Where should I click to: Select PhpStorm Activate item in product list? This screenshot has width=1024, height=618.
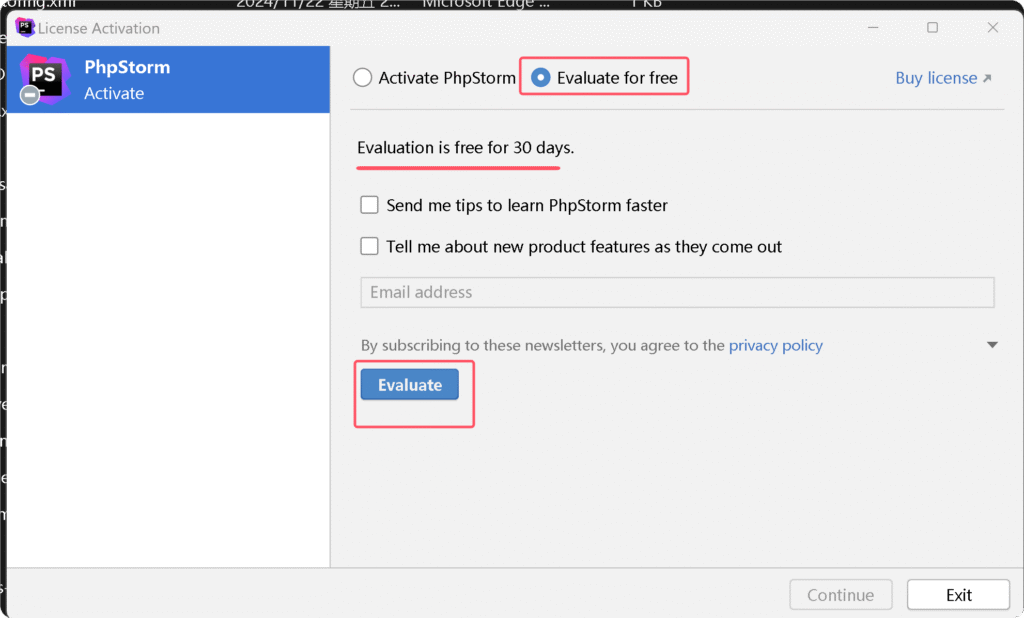pyautogui.click(x=168, y=80)
